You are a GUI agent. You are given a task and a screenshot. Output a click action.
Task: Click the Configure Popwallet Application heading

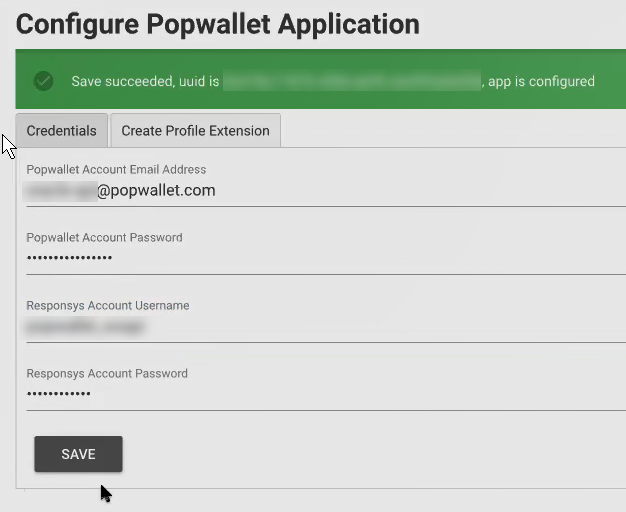click(x=218, y=24)
